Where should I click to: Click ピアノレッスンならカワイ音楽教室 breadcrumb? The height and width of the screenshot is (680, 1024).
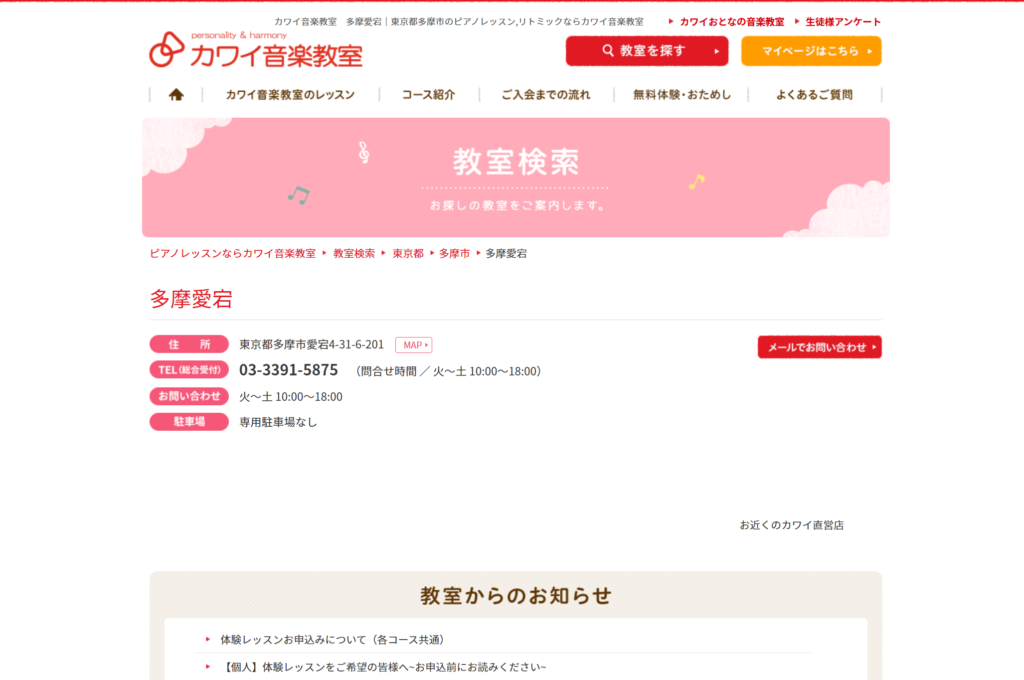232,253
